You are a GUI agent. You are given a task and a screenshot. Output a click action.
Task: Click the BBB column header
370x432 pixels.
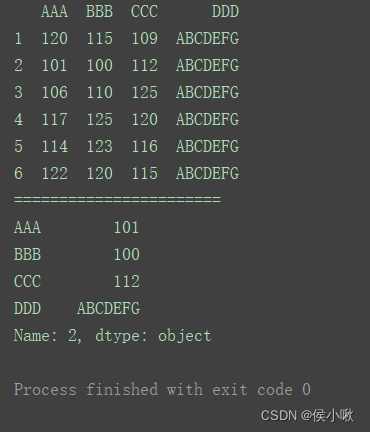[100, 12]
